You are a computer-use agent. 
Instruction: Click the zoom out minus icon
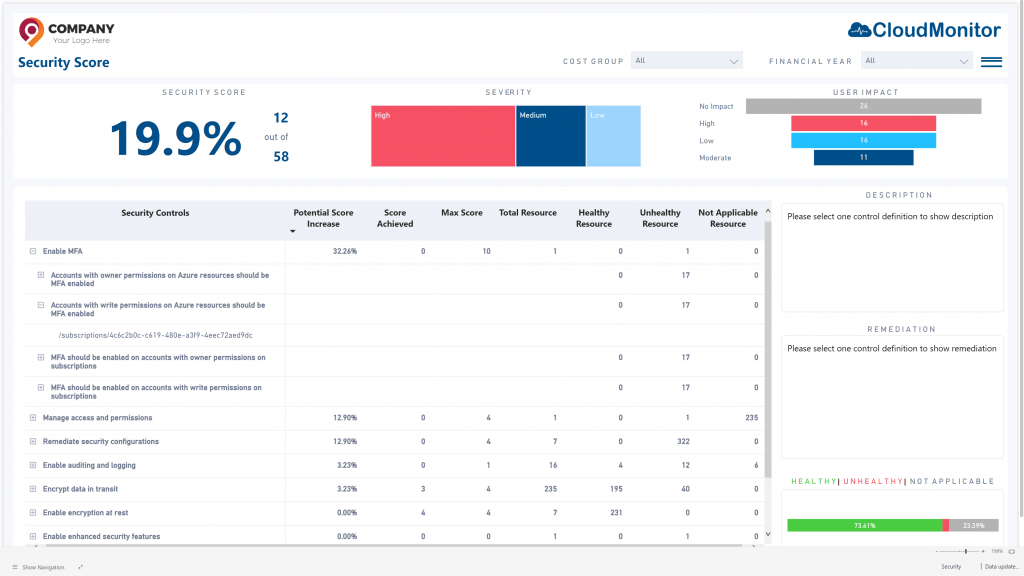pyautogui.click(x=937, y=551)
